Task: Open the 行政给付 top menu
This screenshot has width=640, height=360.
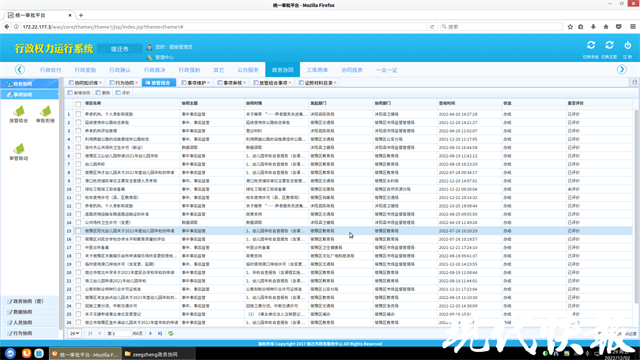Action: [x=51, y=70]
